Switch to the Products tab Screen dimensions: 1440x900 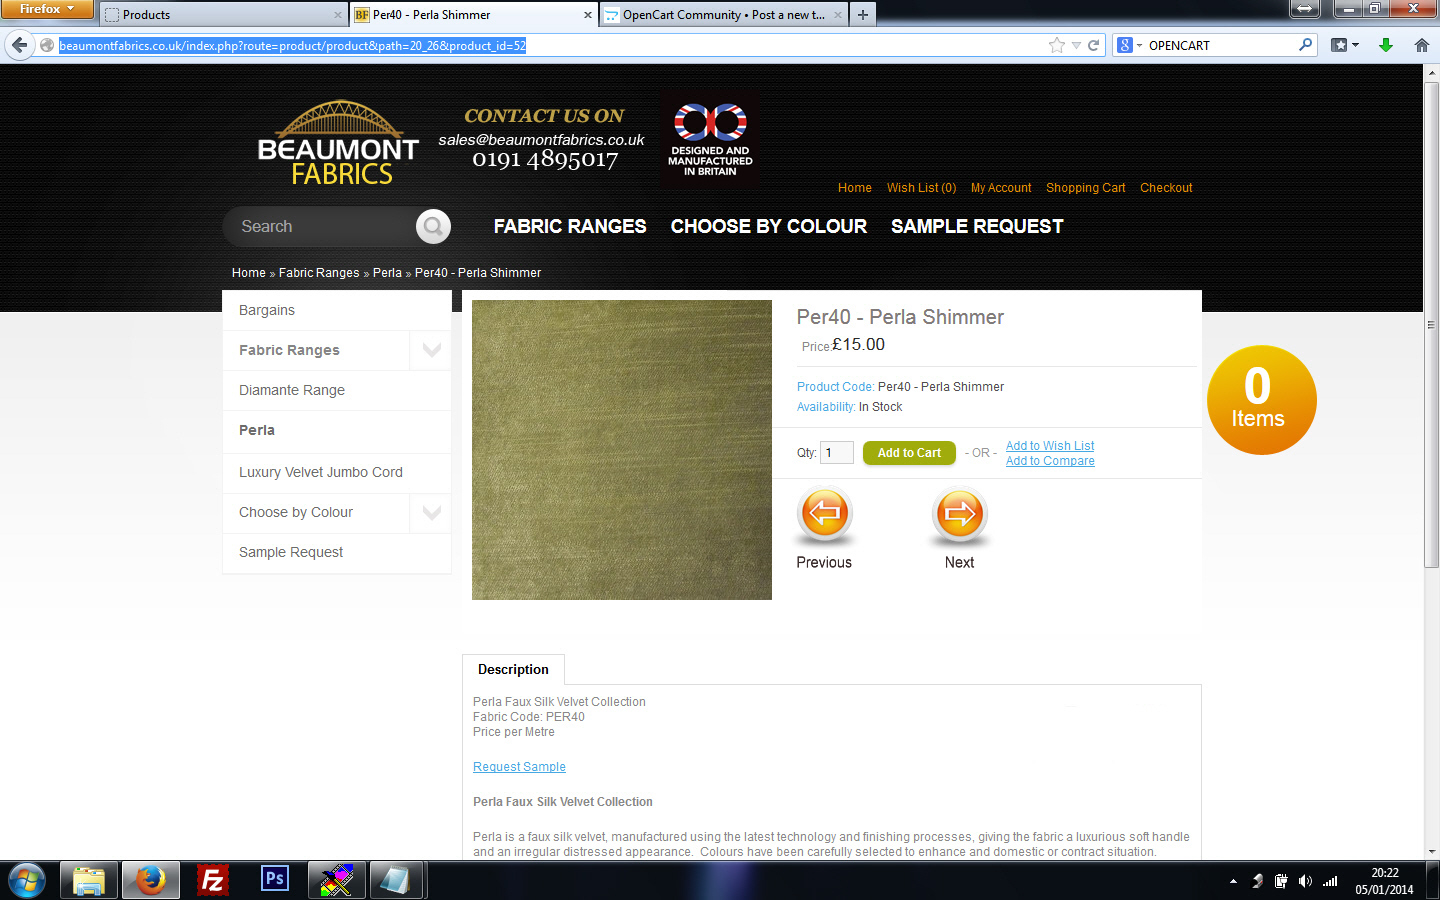223,15
